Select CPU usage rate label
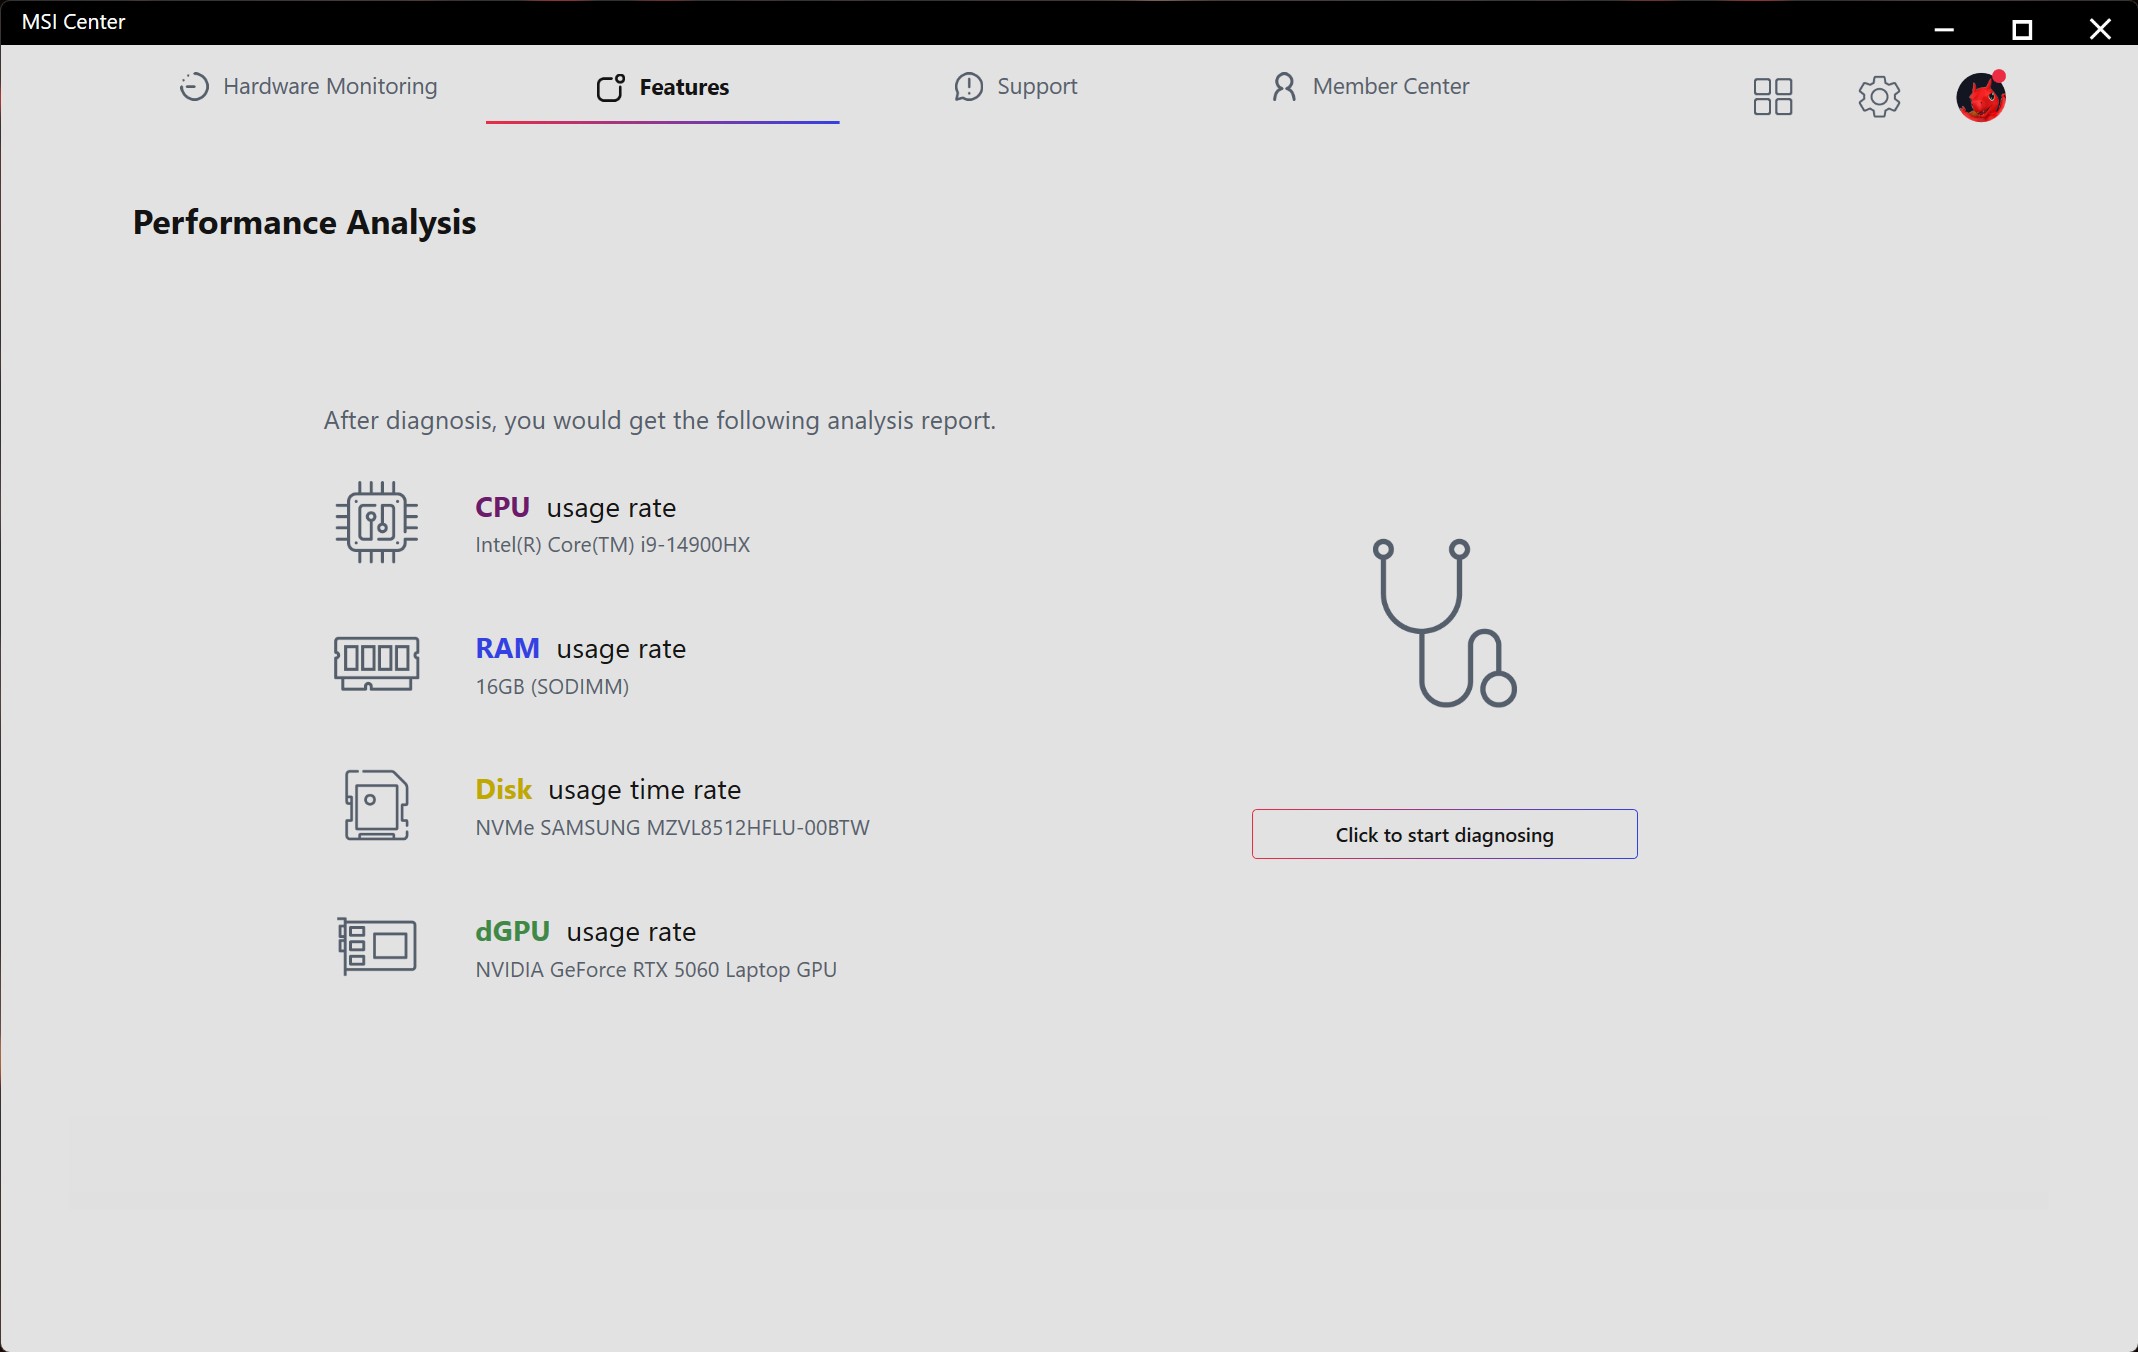This screenshot has height=1352, width=2138. tap(576, 508)
